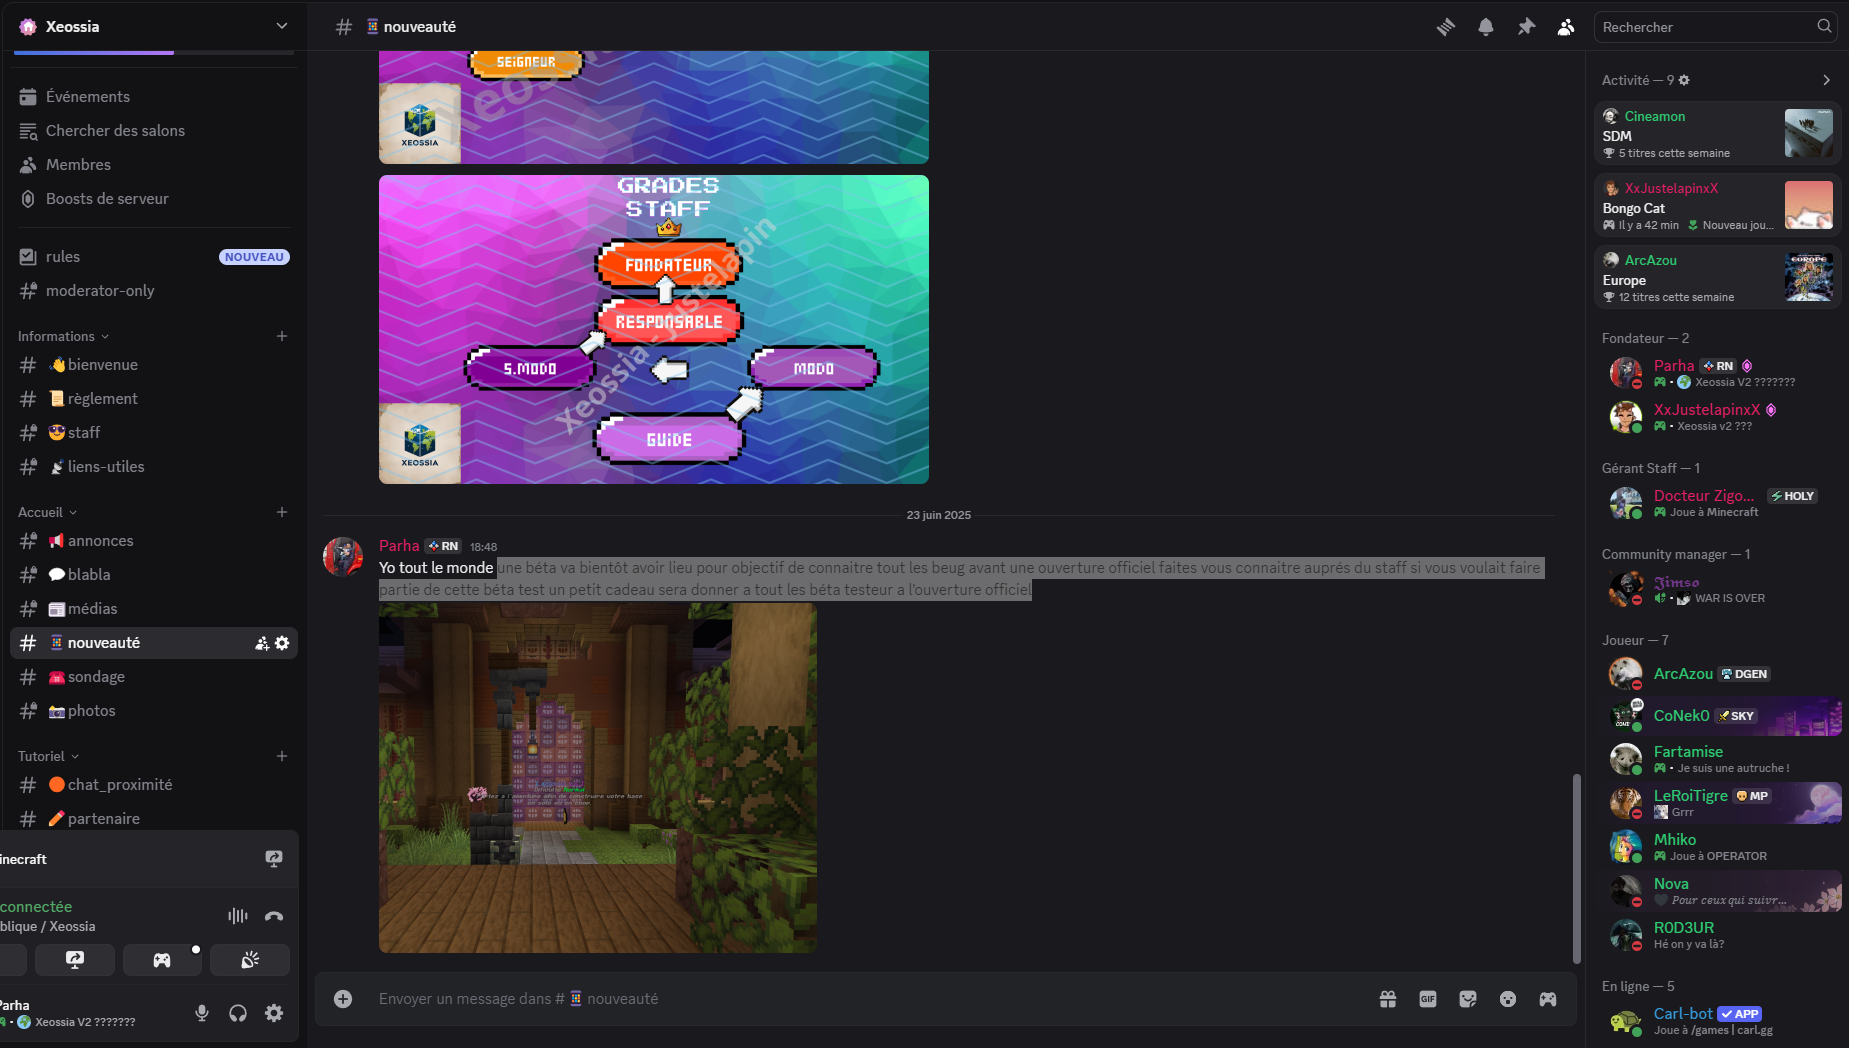
Task: Open Carl-bot member entry
Action: pyautogui.click(x=1721, y=1021)
